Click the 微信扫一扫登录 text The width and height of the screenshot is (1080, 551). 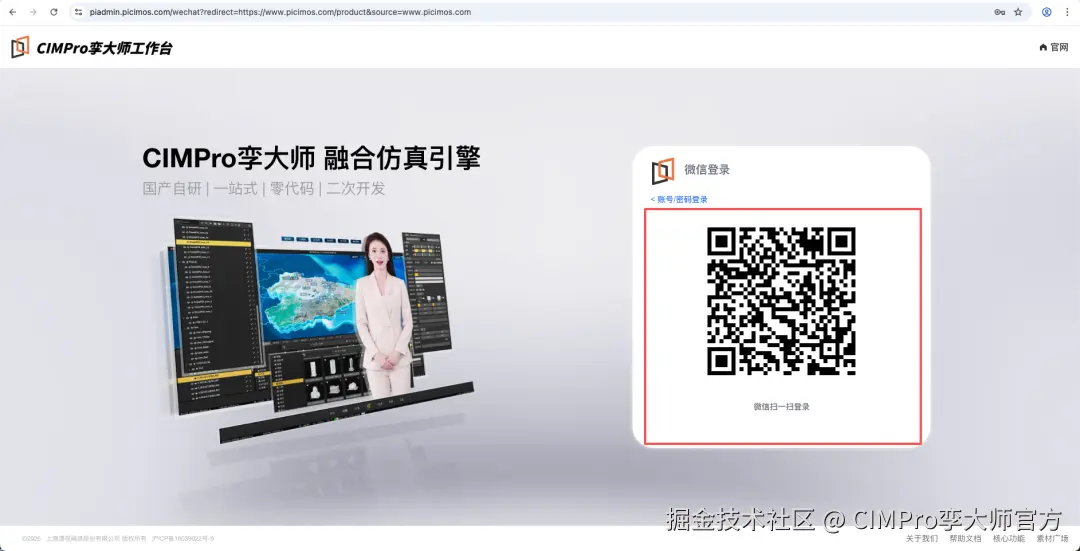[781, 407]
